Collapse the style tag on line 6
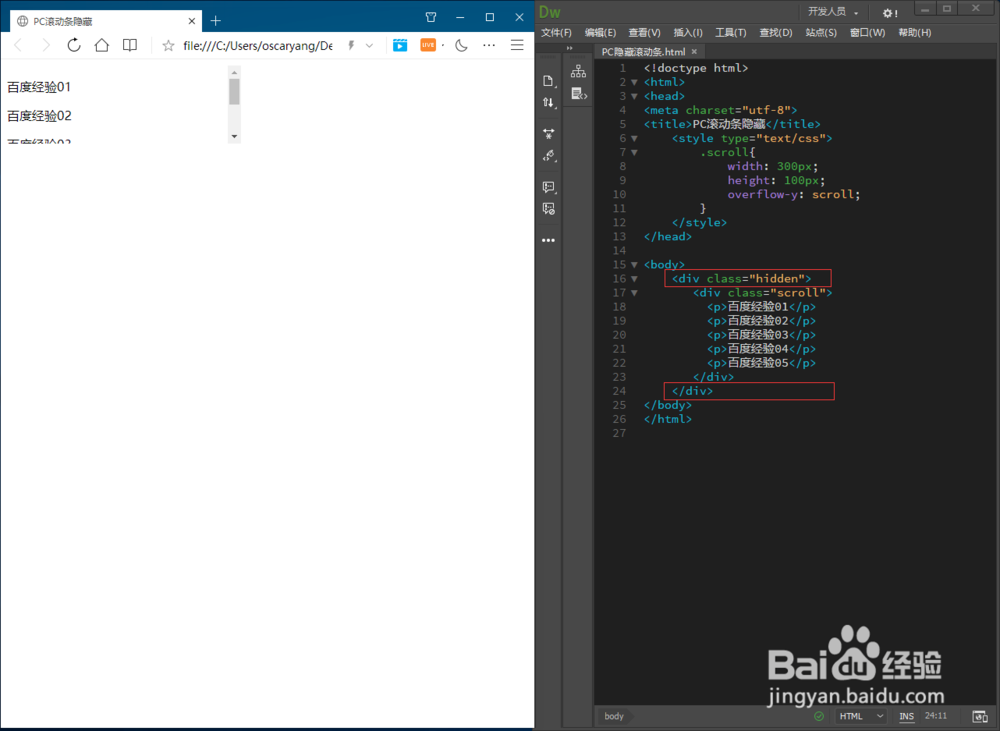This screenshot has height=731, width=1000. pyautogui.click(x=634, y=138)
